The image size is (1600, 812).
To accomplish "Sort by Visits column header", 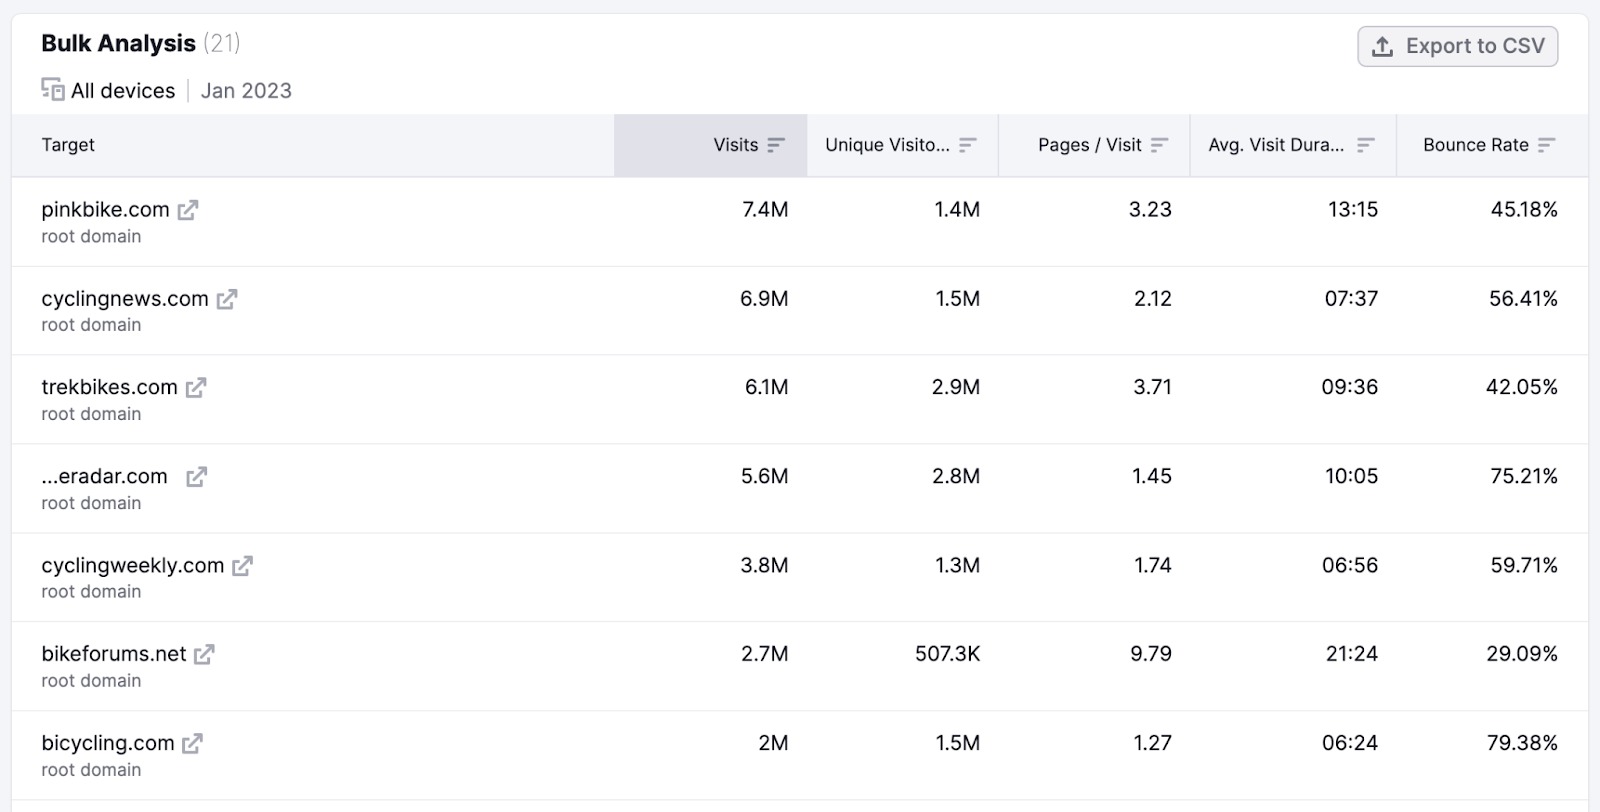I will [x=711, y=145].
